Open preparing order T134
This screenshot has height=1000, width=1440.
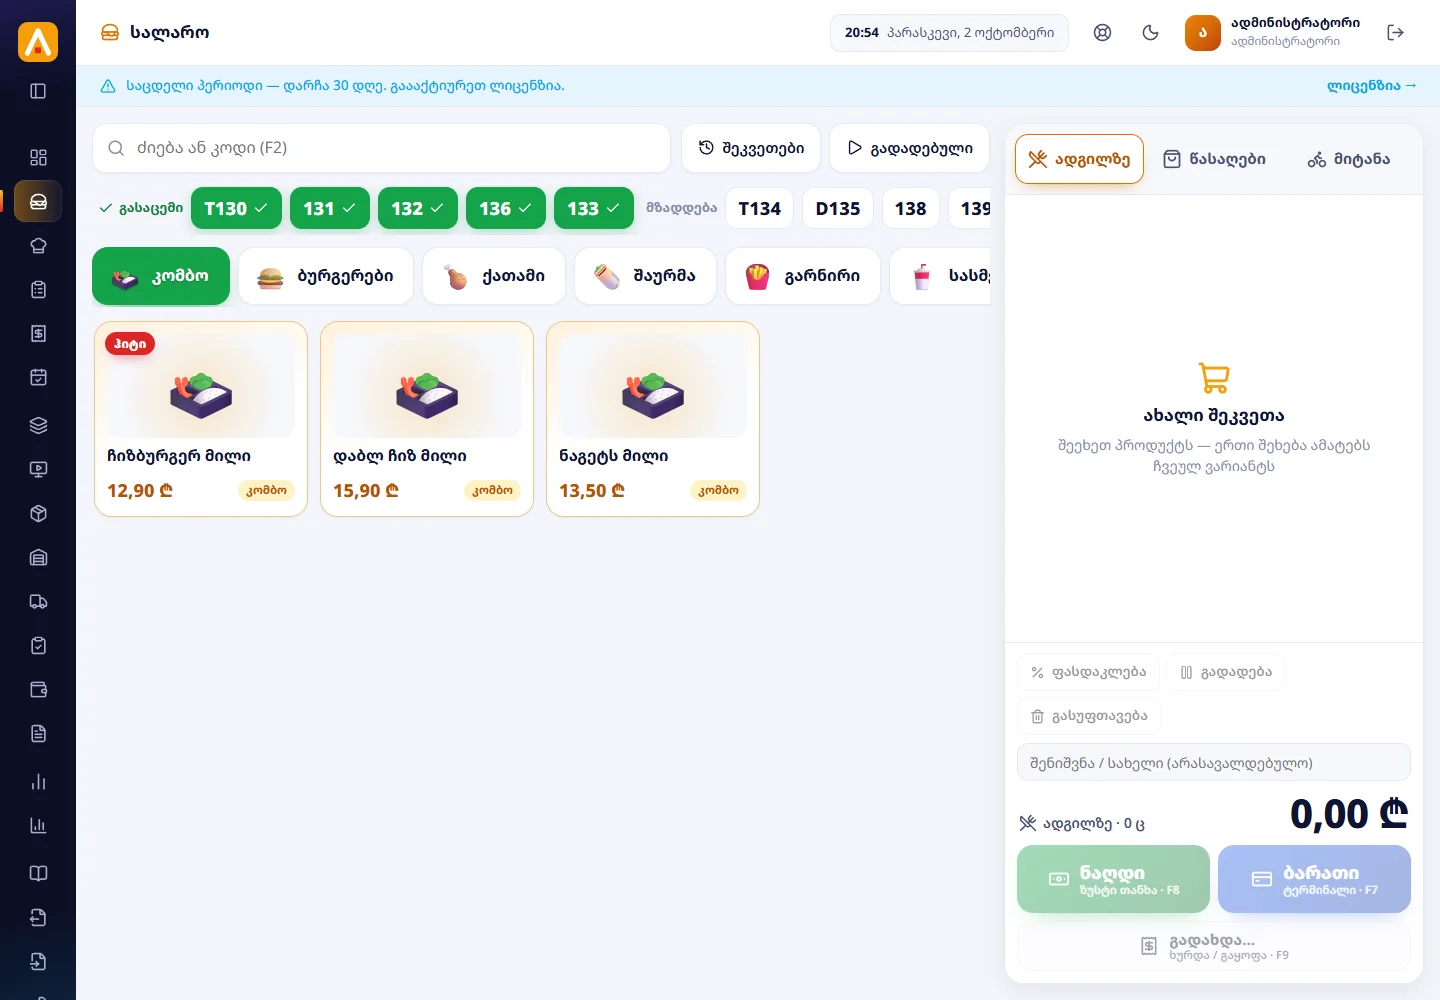coord(759,208)
